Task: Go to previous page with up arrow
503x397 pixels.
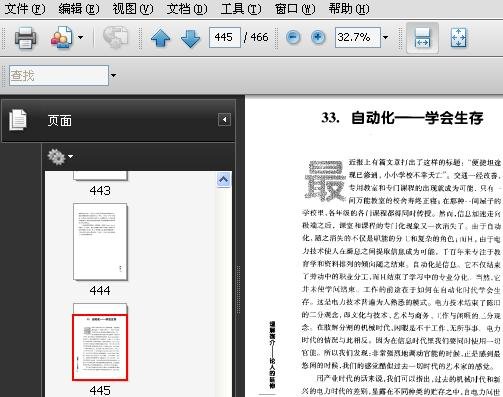Action: tap(160, 38)
